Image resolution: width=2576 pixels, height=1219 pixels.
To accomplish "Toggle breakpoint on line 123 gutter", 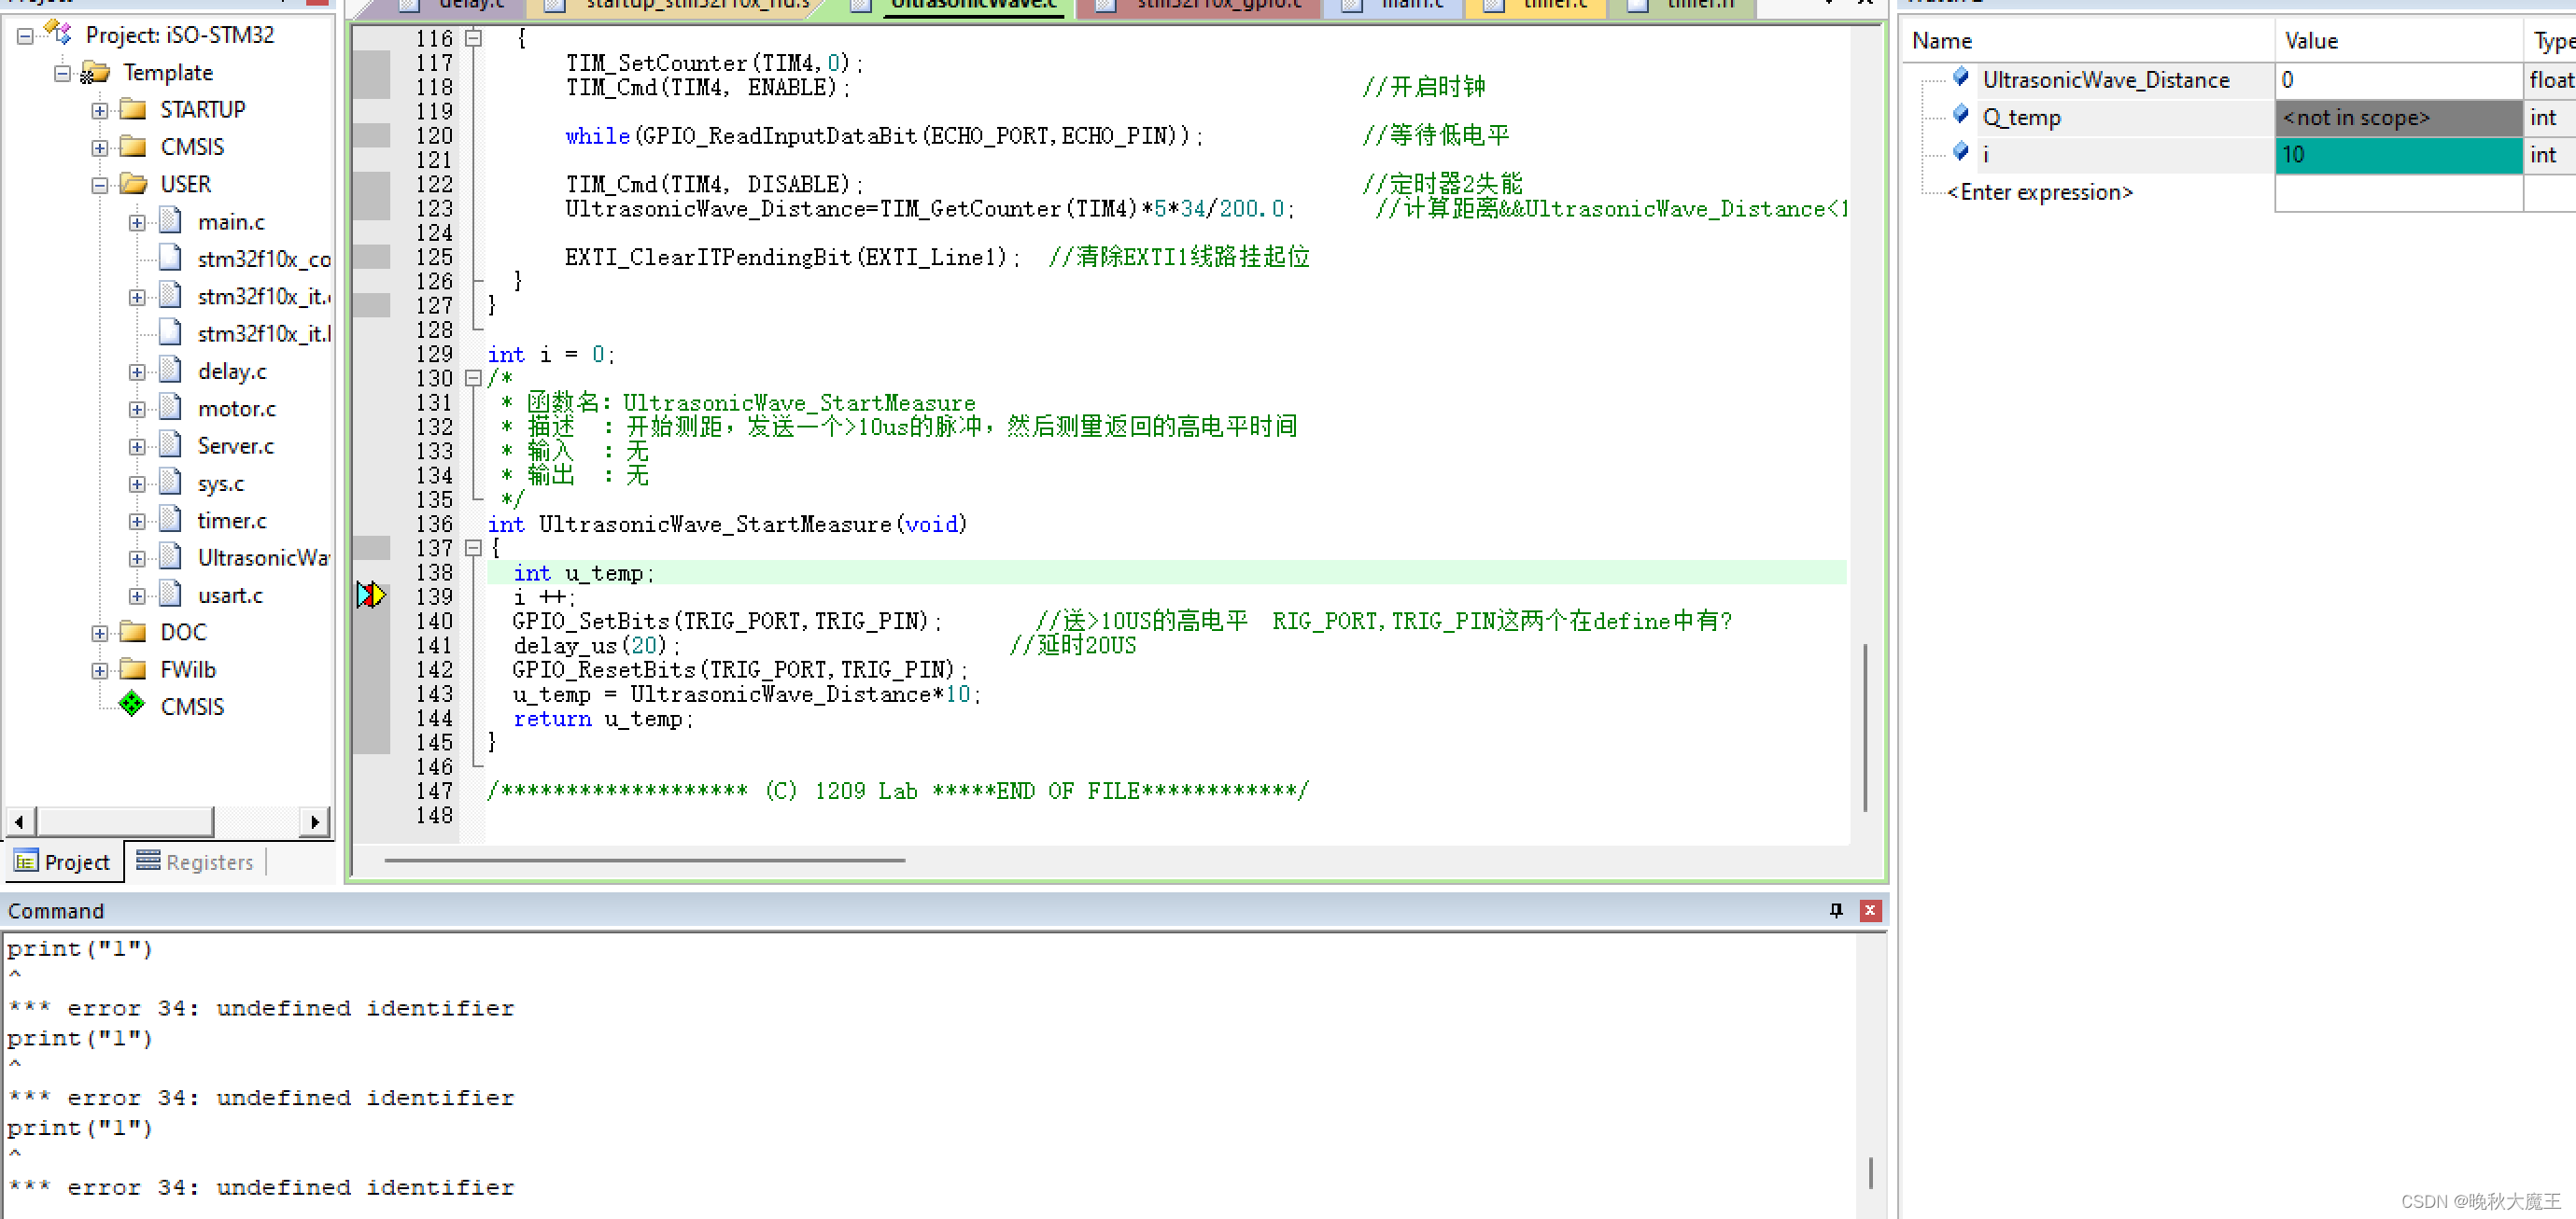I will (x=371, y=208).
